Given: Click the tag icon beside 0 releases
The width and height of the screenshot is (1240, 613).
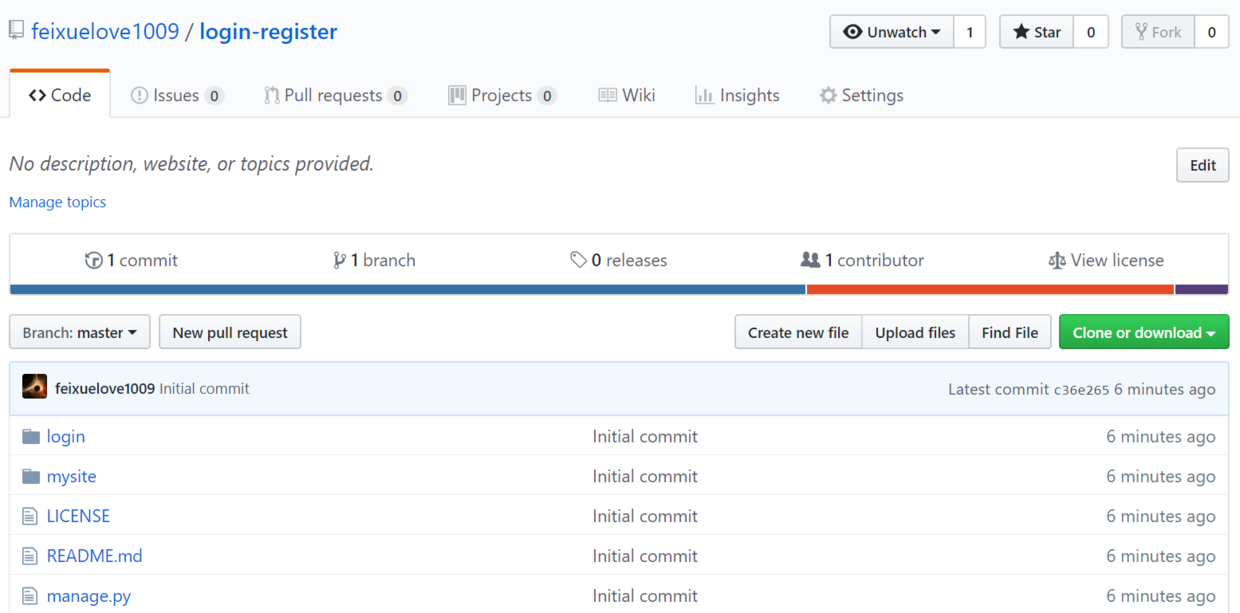Looking at the screenshot, I should (x=578, y=260).
